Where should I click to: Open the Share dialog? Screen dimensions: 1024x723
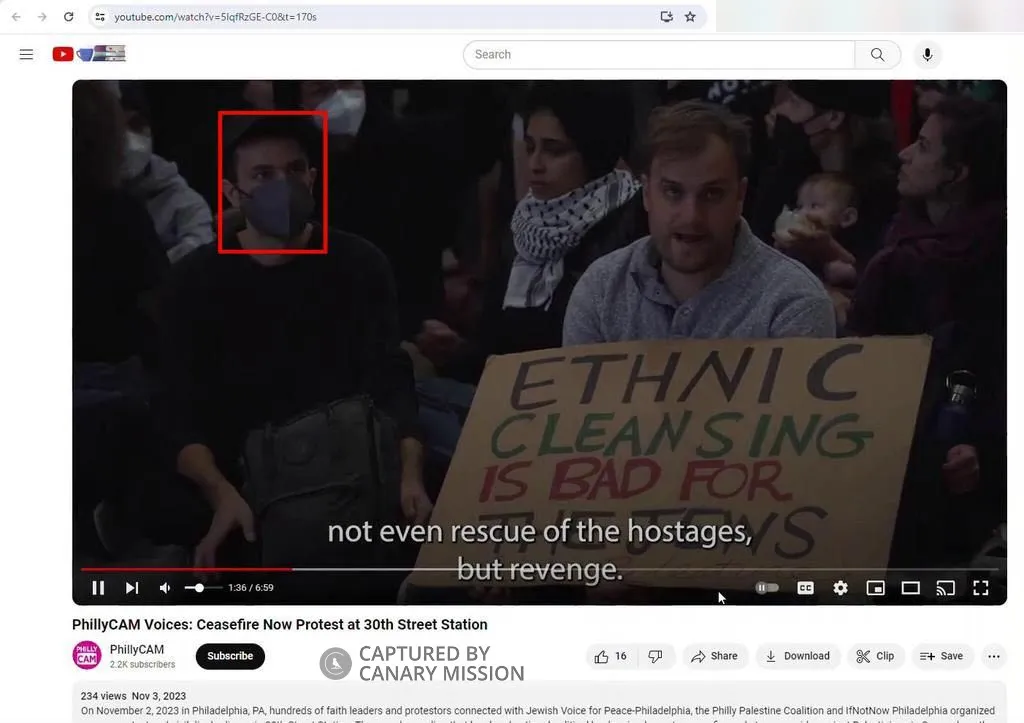click(x=714, y=656)
